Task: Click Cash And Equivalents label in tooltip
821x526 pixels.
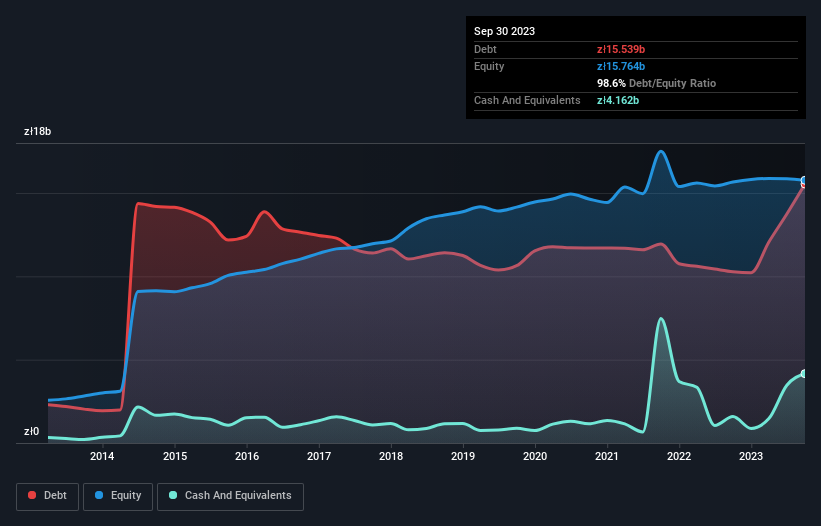Action: pyautogui.click(x=527, y=100)
